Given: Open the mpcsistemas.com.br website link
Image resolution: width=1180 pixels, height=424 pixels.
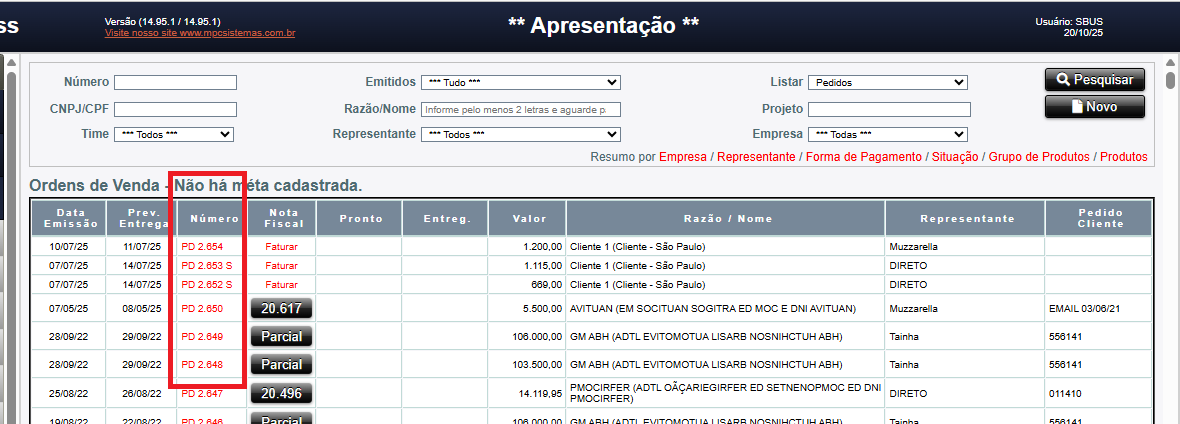Looking at the screenshot, I should (200, 33).
